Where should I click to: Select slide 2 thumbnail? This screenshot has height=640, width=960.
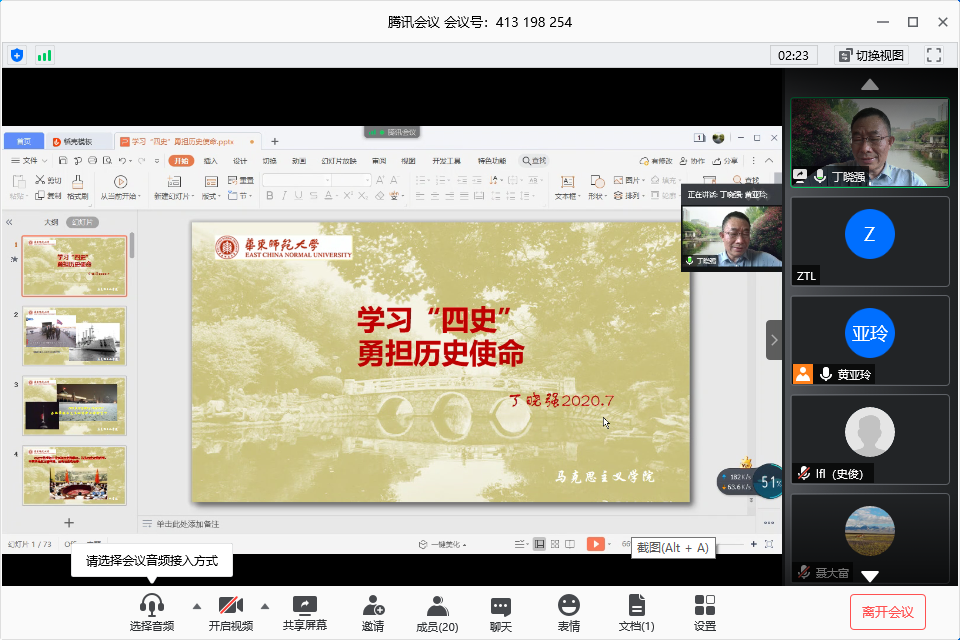pos(75,336)
